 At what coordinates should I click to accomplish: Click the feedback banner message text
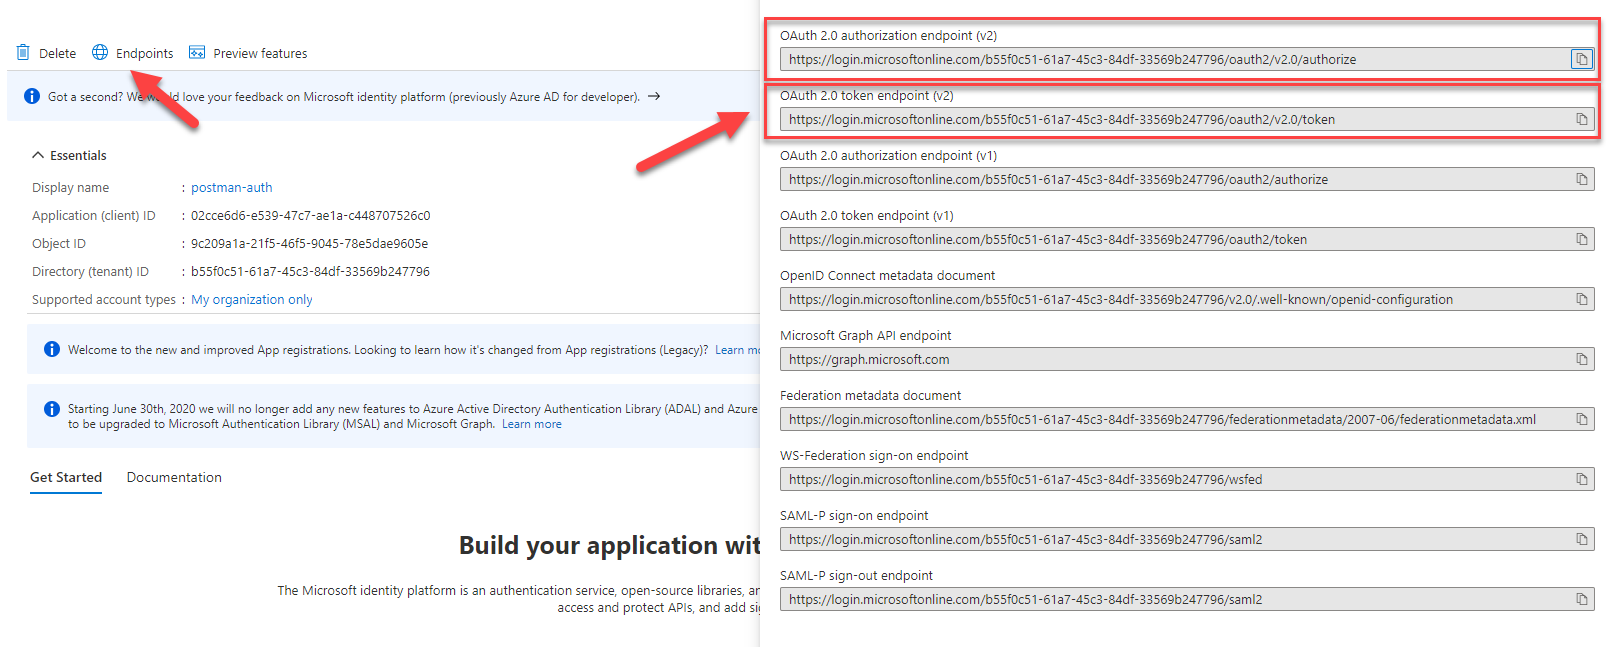(344, 97)
